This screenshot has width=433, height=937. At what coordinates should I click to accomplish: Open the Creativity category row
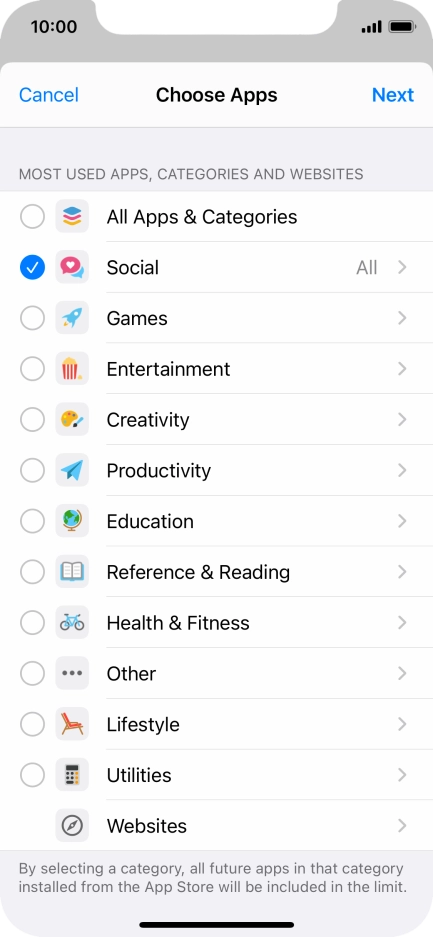click(216, 419)
